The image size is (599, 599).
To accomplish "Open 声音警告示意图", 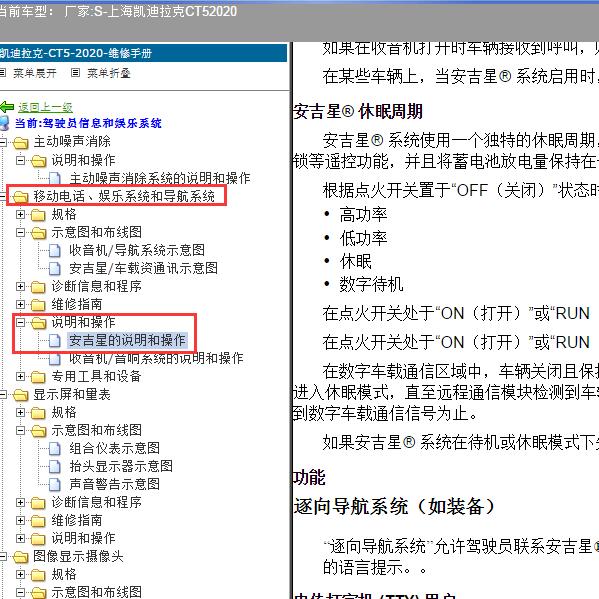I will click(115, 484).
